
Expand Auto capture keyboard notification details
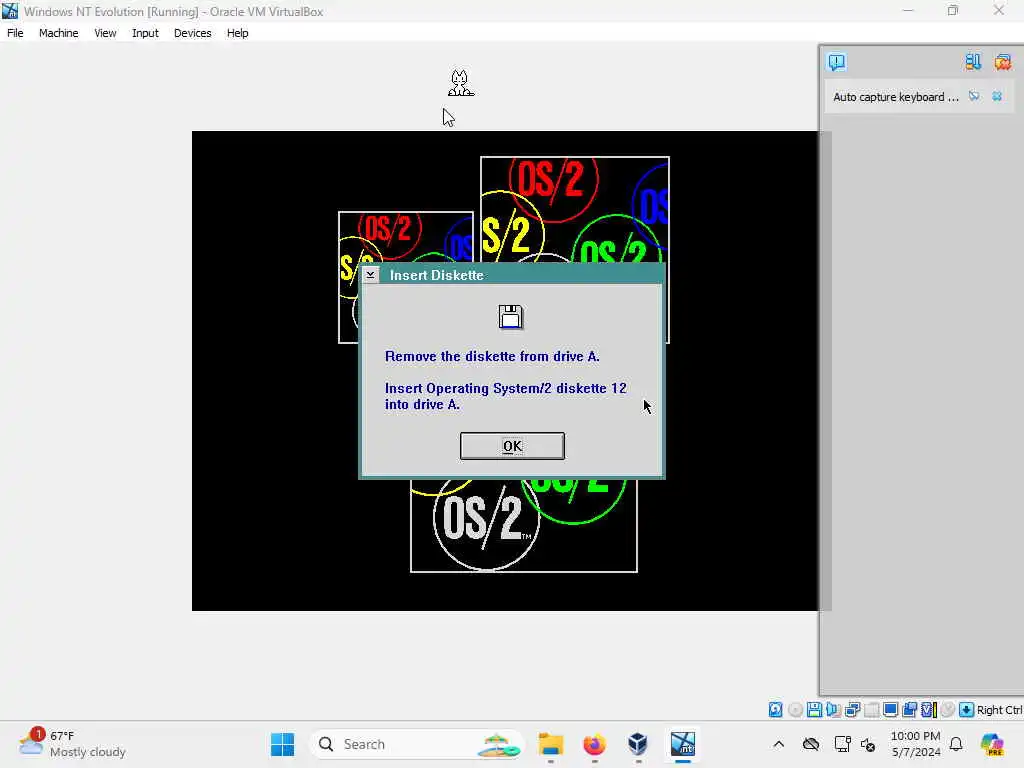click(974, 97)
